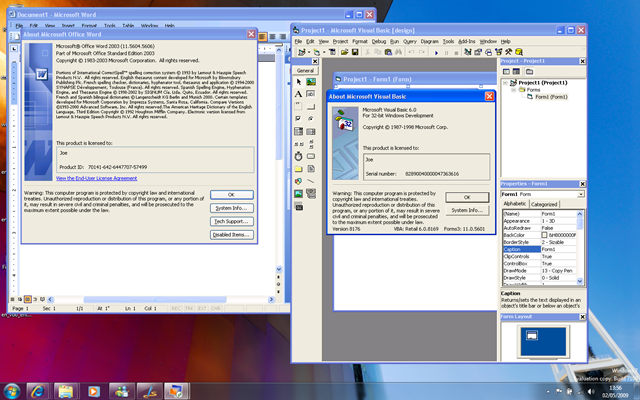Open Diagram menu in Visual Basic
640x400 pixels.
[x=429, y=41]
